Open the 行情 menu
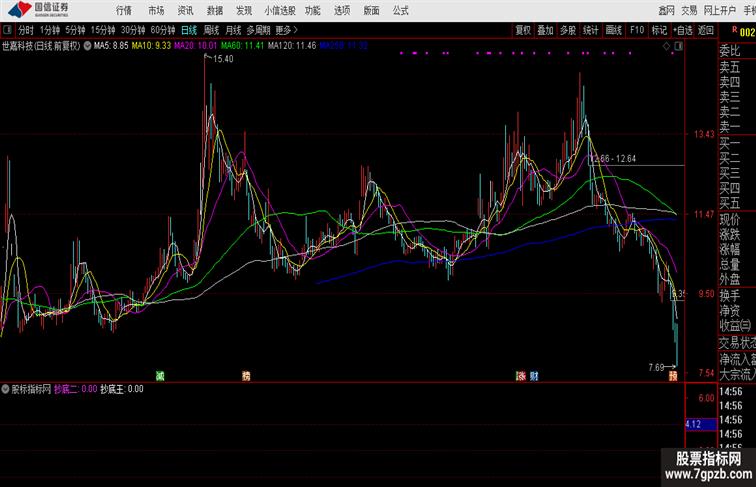The width and height of the screenshot is (756, 487). (x=124, y=9)
